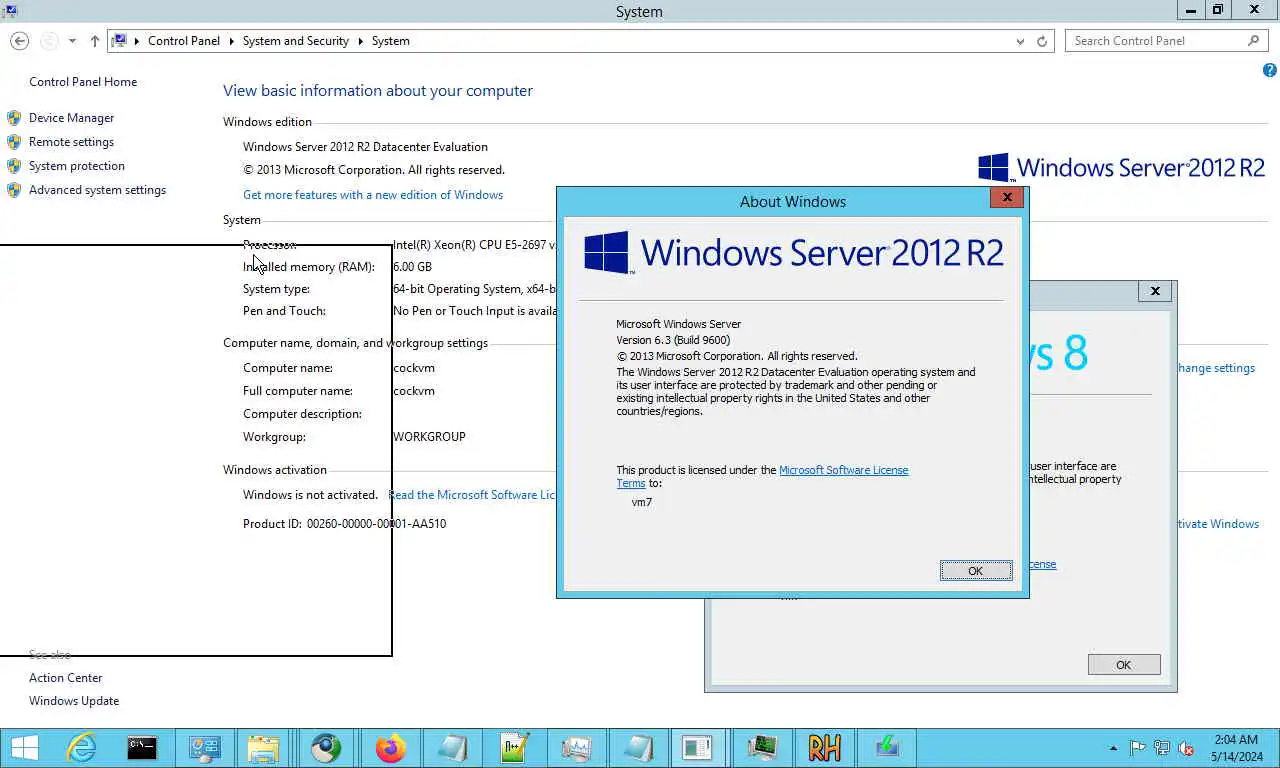
Task: Open Microsoft Software License link in About Windows
Action: 844,470
